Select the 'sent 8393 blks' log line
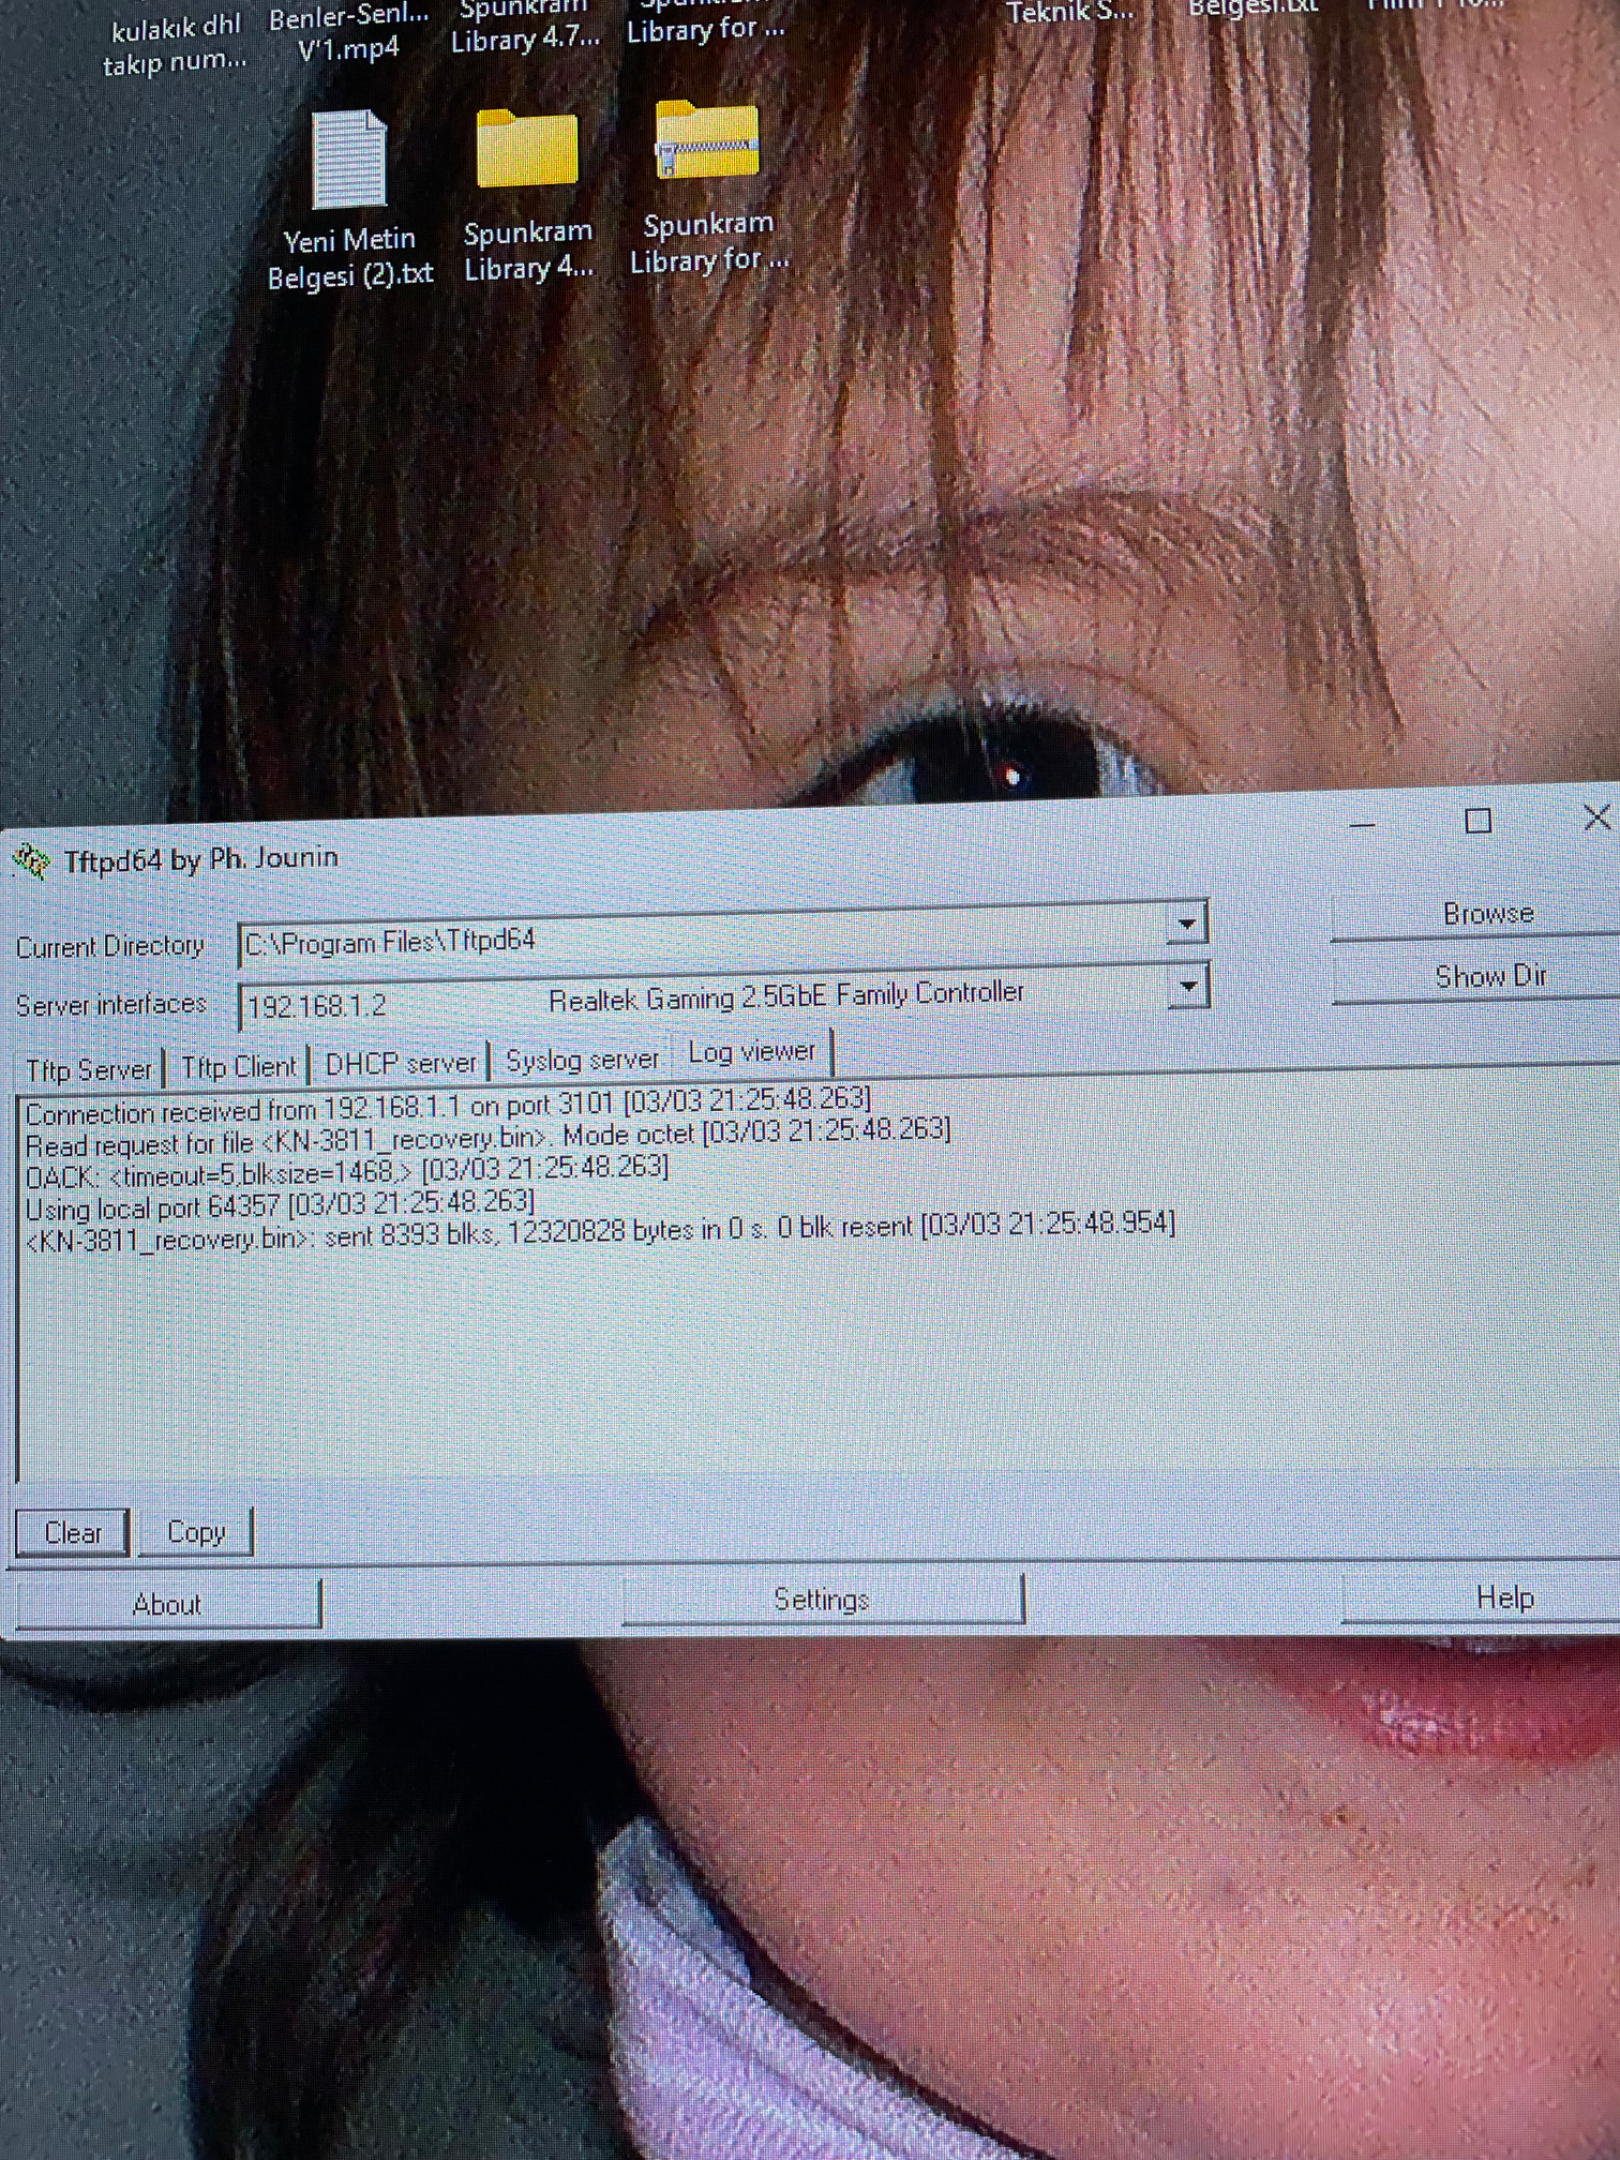Viewport: 1620px width, 2160px height. (x=600, y=1232)
